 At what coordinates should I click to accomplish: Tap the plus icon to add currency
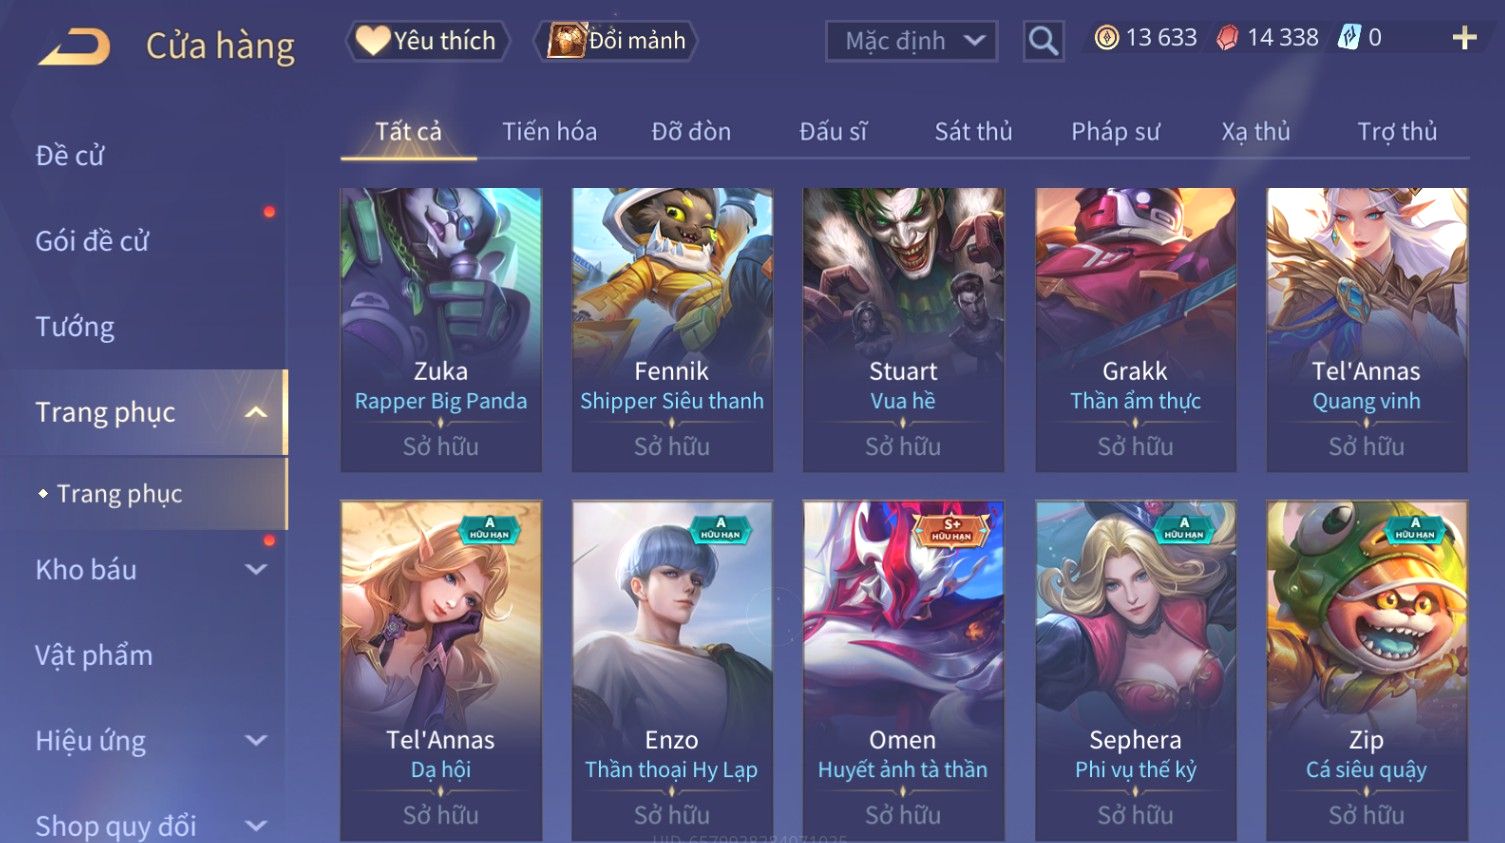1464,38
